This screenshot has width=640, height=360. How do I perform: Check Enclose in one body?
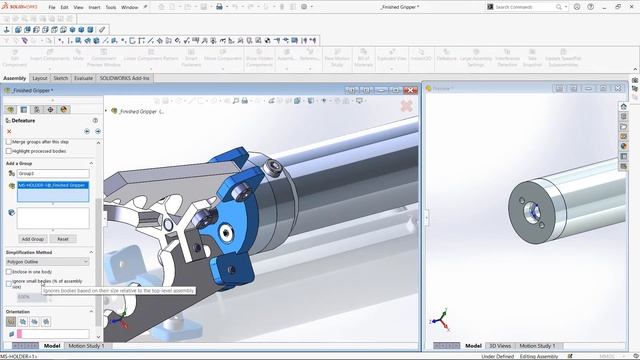click(9, 271)
